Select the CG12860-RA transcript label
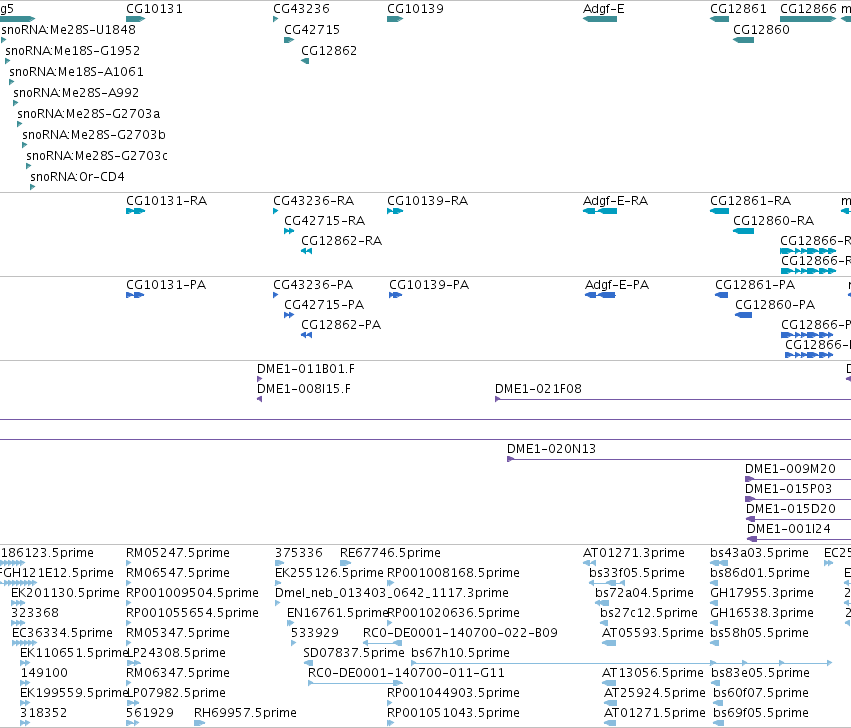The width and height of the screenshot is (851, 728). click(773, 221)
